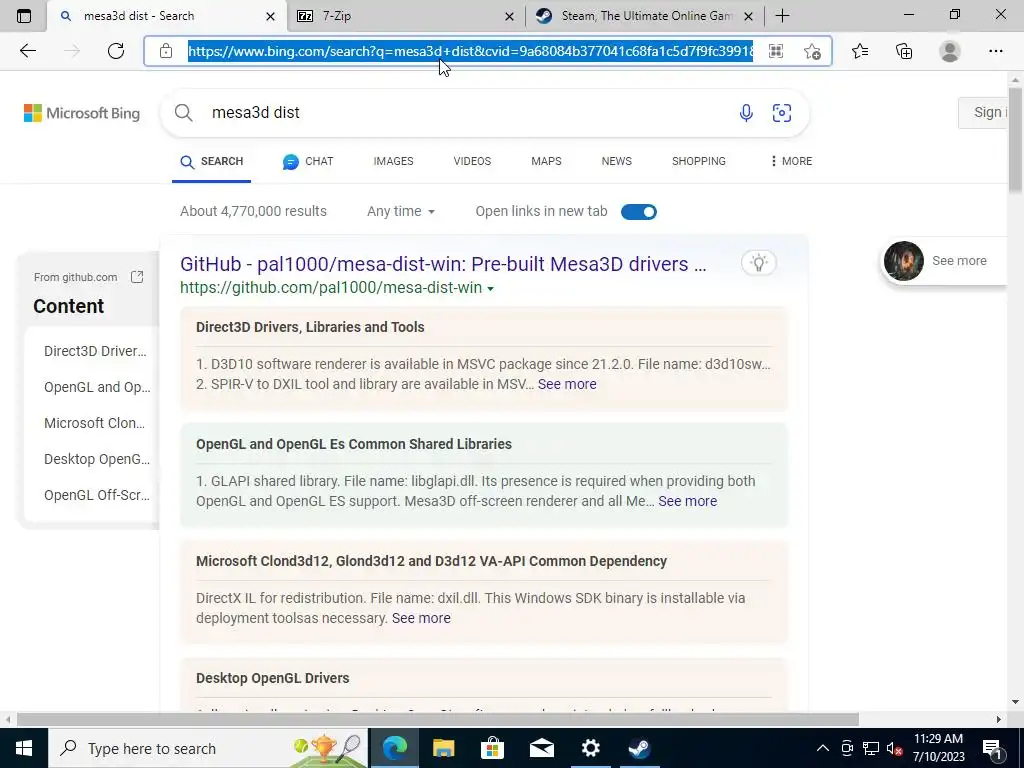Open visual search camera icon
The height and width of the screenshot is (768, 1024).
pos(782,112)
